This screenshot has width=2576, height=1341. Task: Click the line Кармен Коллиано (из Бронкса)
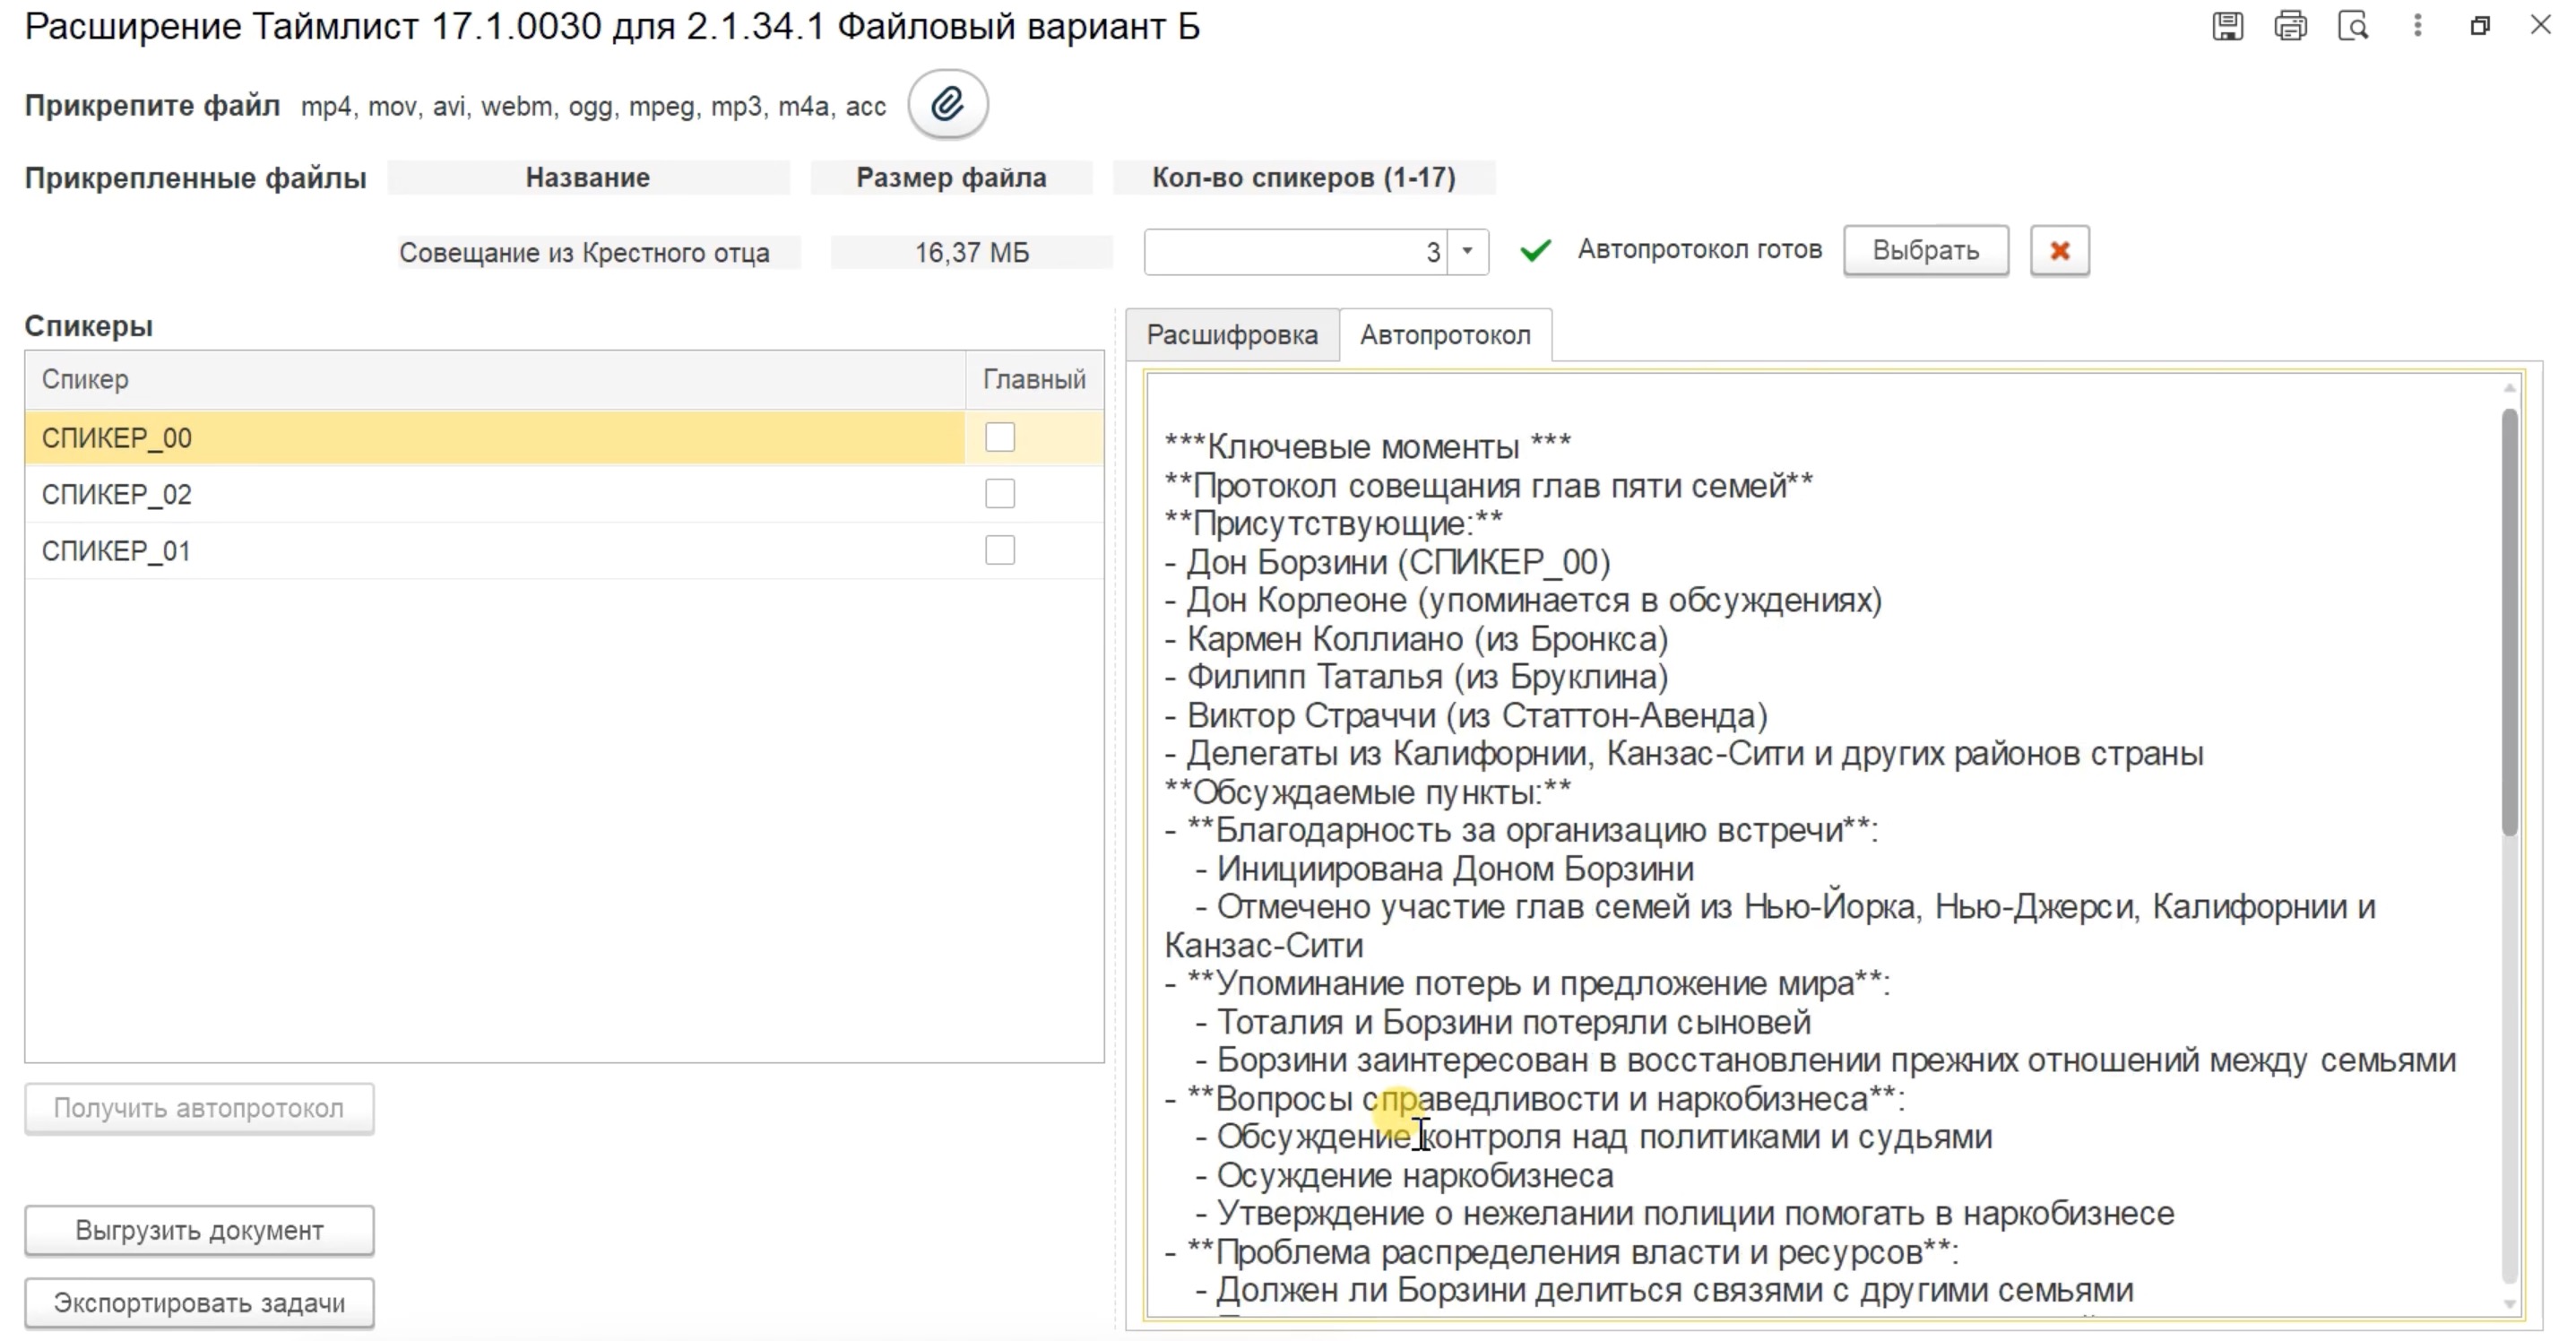pos(1417,639)
